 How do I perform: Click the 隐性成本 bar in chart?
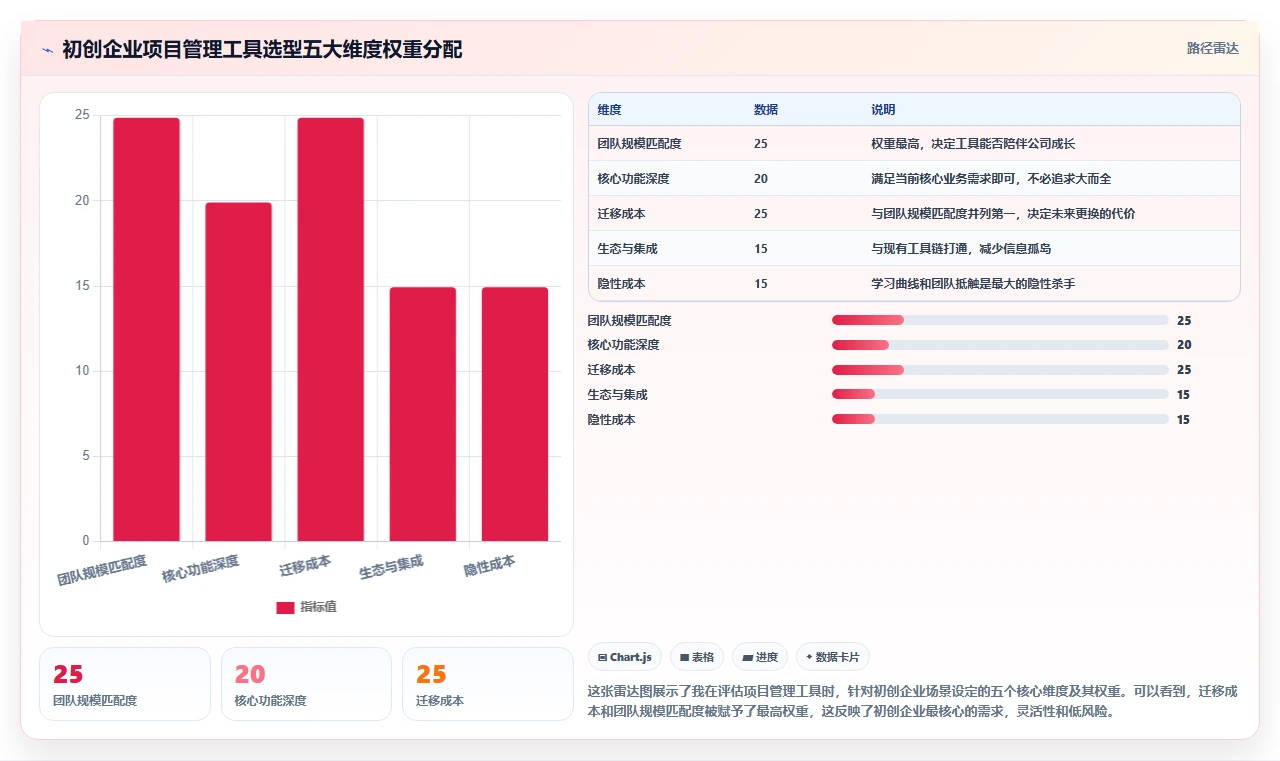click(x=515, y=414)
